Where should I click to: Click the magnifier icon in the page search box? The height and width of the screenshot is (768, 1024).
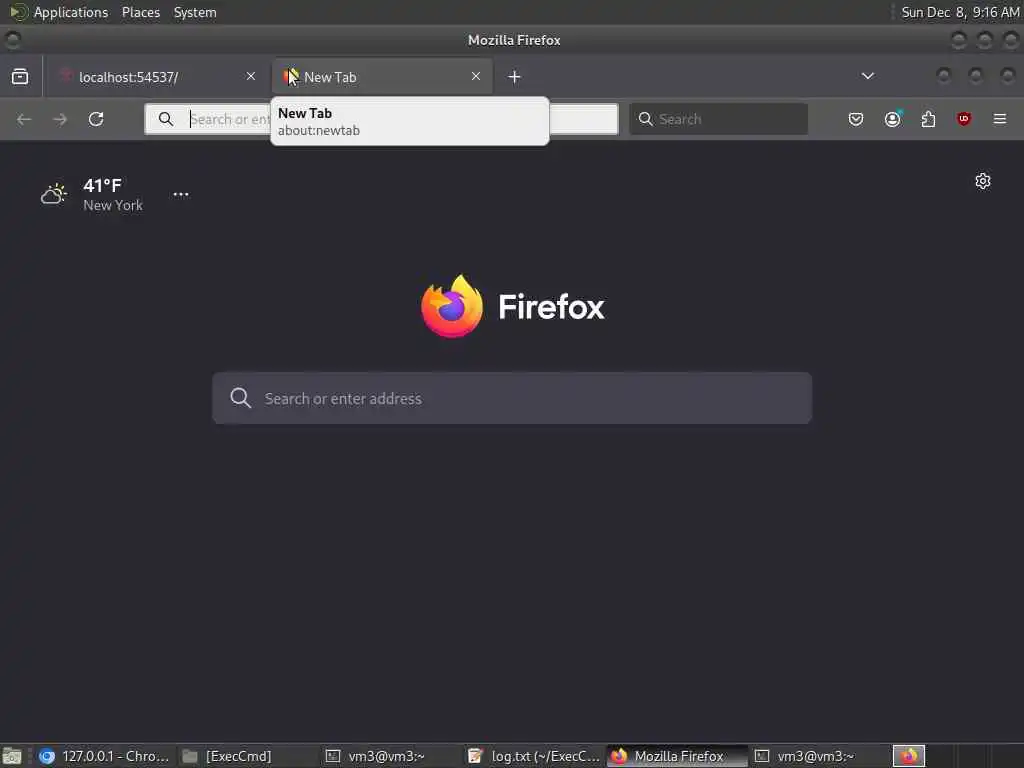point(240,398)
